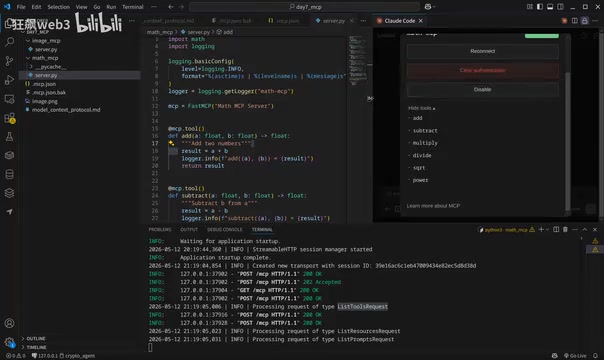604x360 pixels.
Task: Expand the TIMELINE section
Action: tap(34, 347)
